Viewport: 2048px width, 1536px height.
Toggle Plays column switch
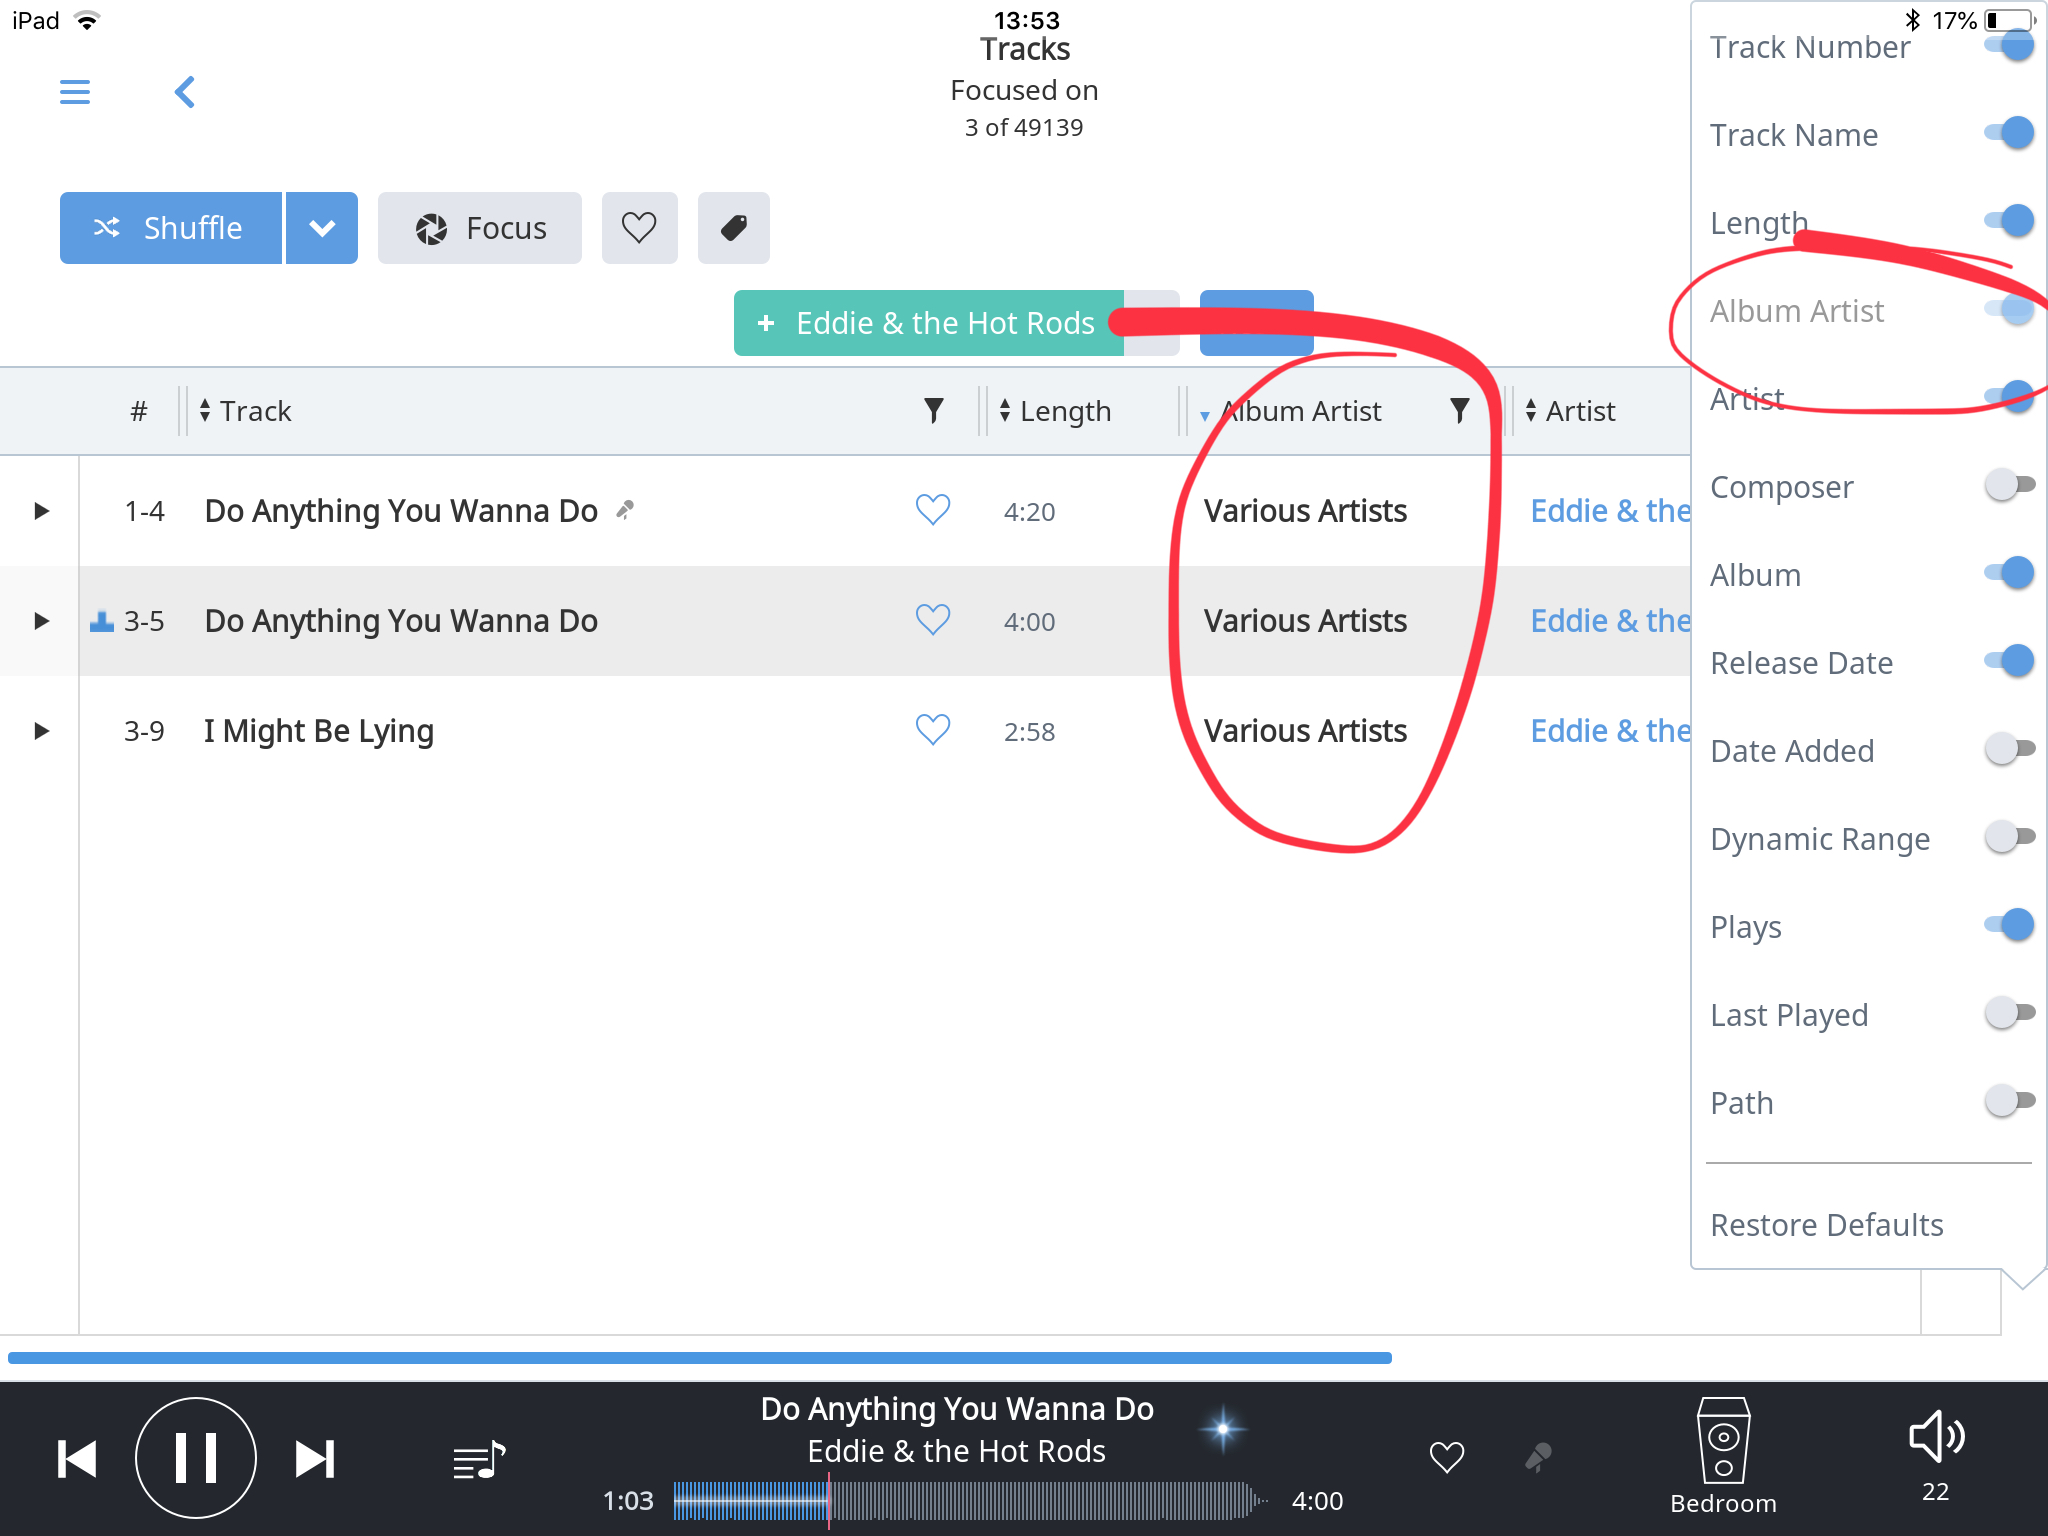(x=2010, y=925)
